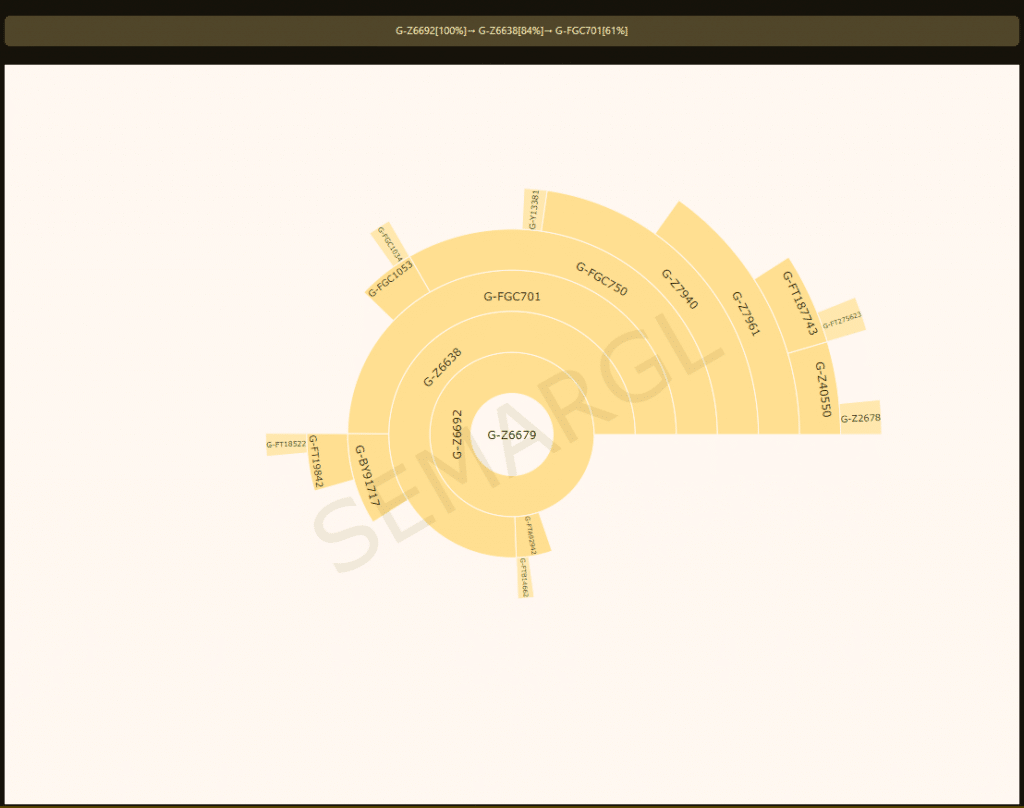1024x808 pixels.
Task: Select the G-Z6692 ring segment
Action: pyautogui.click(x=457, y=434)
